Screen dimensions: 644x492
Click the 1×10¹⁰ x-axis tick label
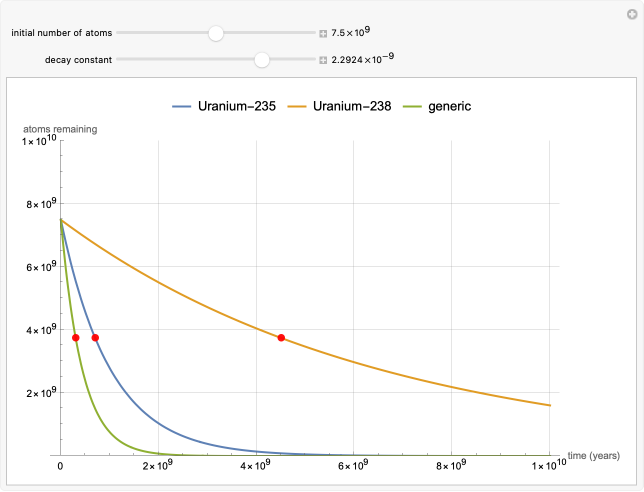[549, 464]
